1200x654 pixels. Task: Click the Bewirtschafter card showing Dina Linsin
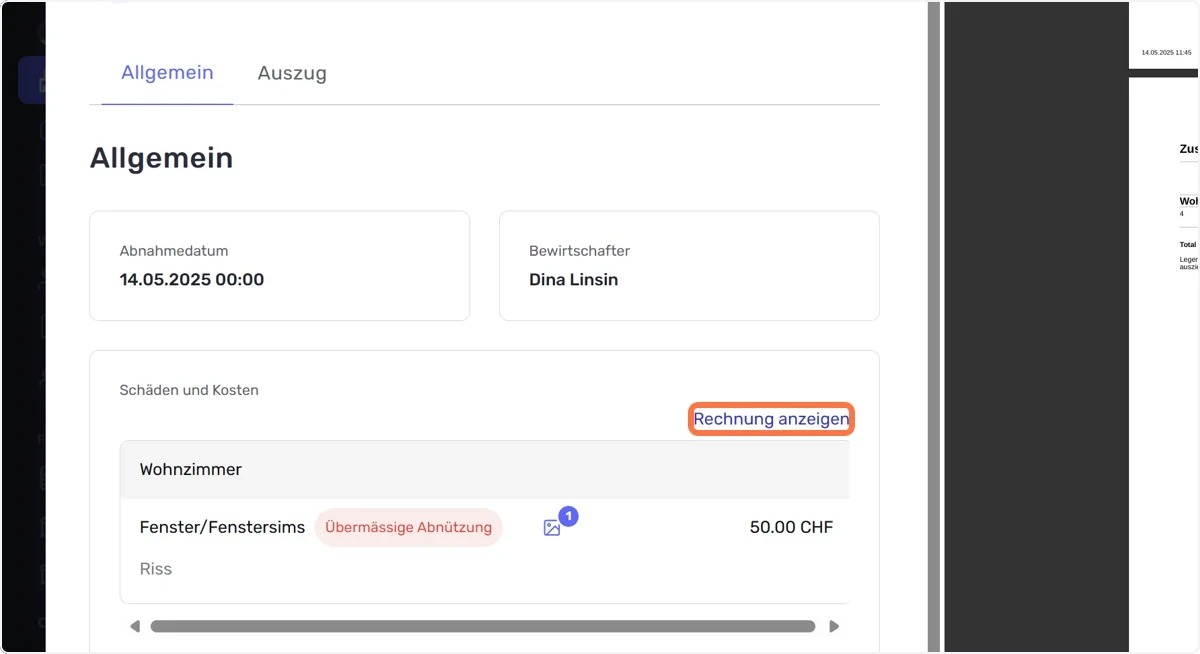[x=689, y=266]
